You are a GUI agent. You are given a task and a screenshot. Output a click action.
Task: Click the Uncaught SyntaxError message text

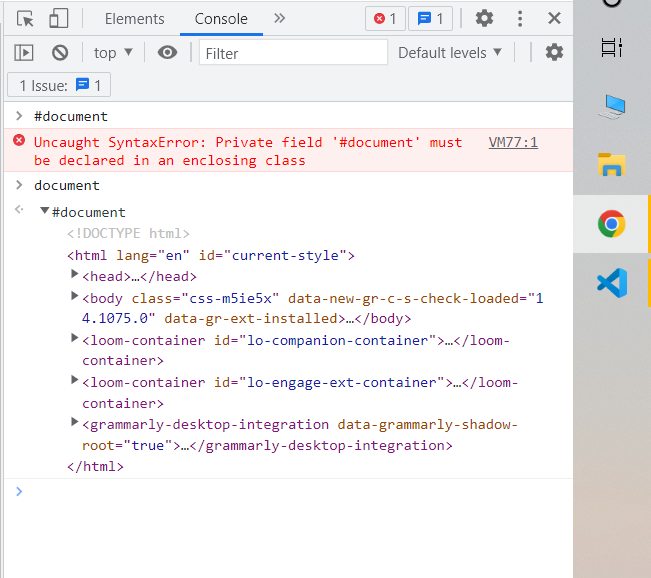248,152
